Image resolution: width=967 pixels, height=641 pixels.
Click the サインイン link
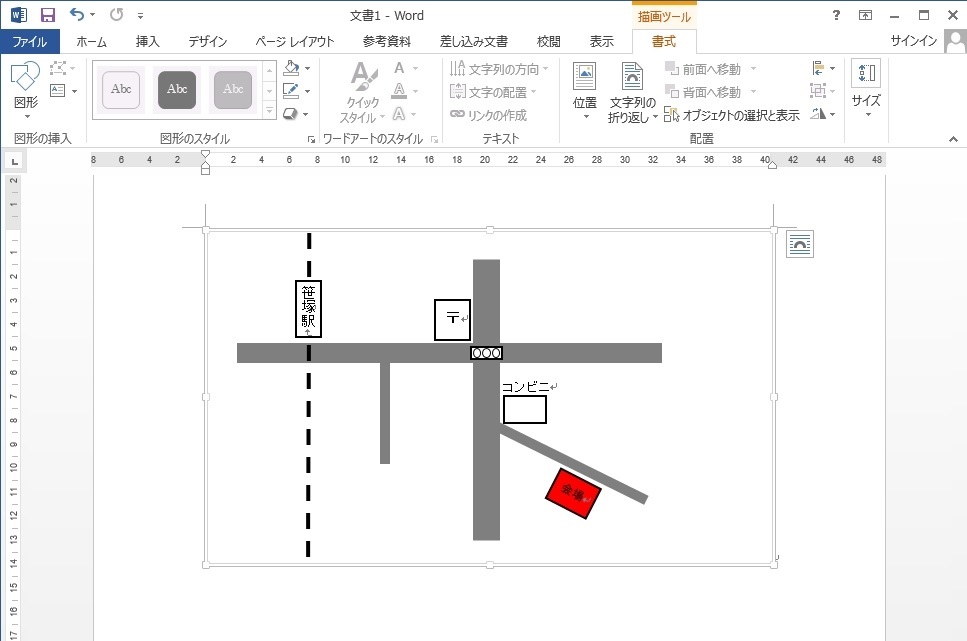tap(916, 42)
